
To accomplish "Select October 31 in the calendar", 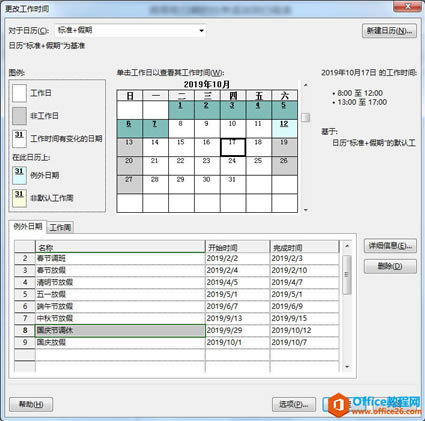I will [233, 184].
